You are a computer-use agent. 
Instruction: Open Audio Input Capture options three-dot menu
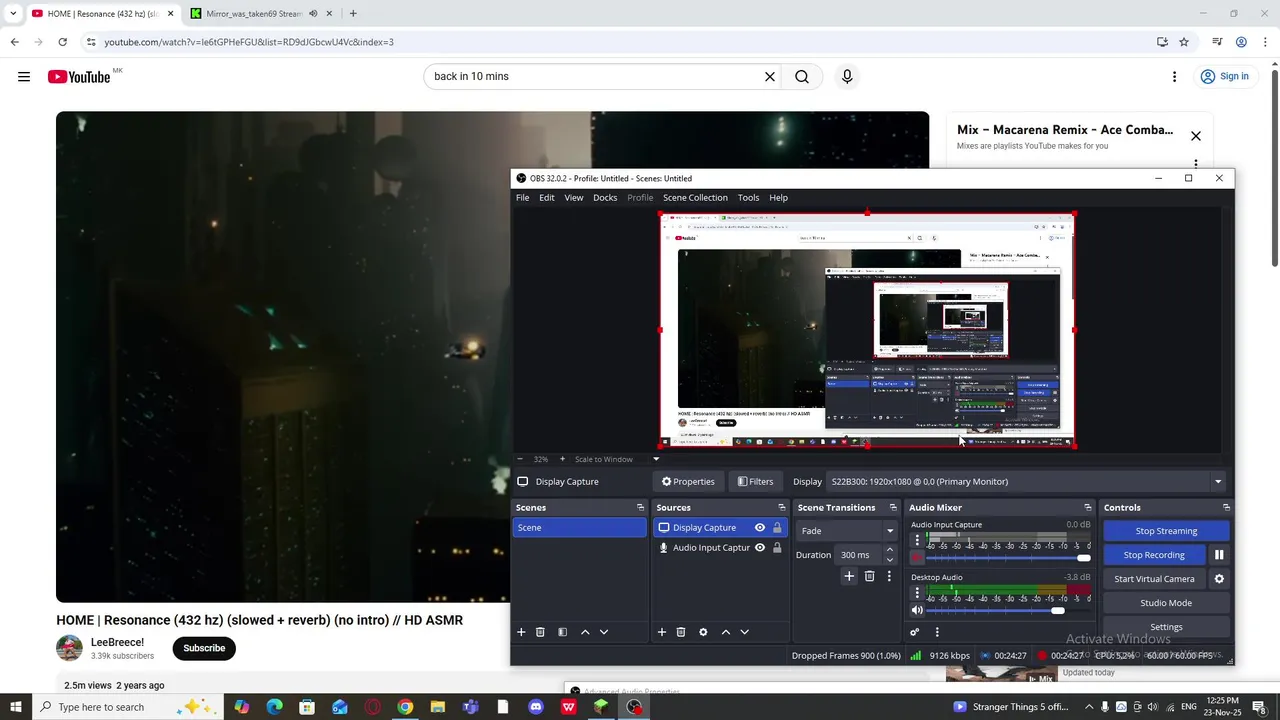917,540
